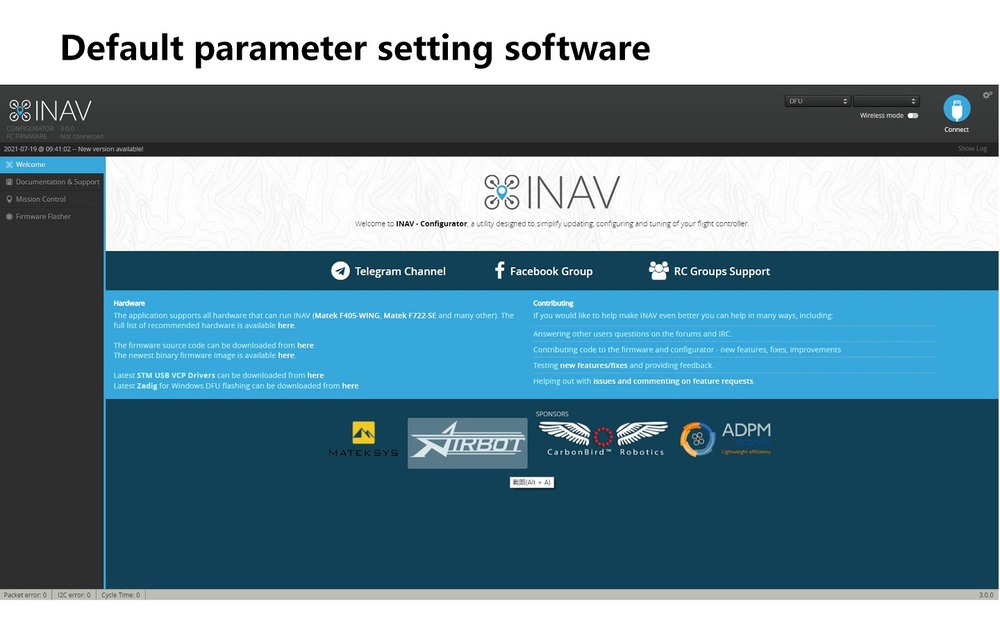Click the AIRBOT sponsor logo
Screen dimensions: 1000x644
(x=467, y=443)
